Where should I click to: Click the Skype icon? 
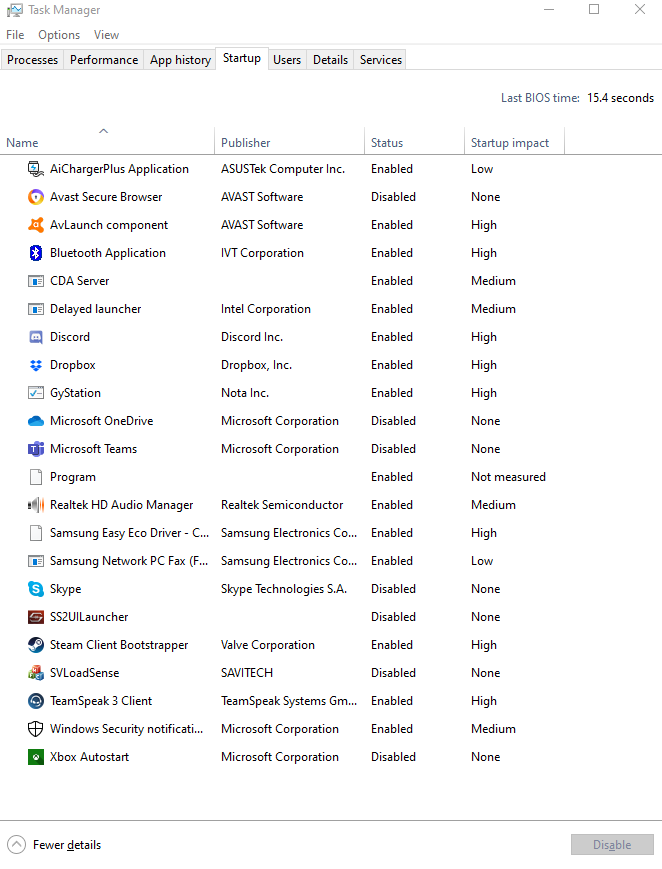tap(35, 589)
